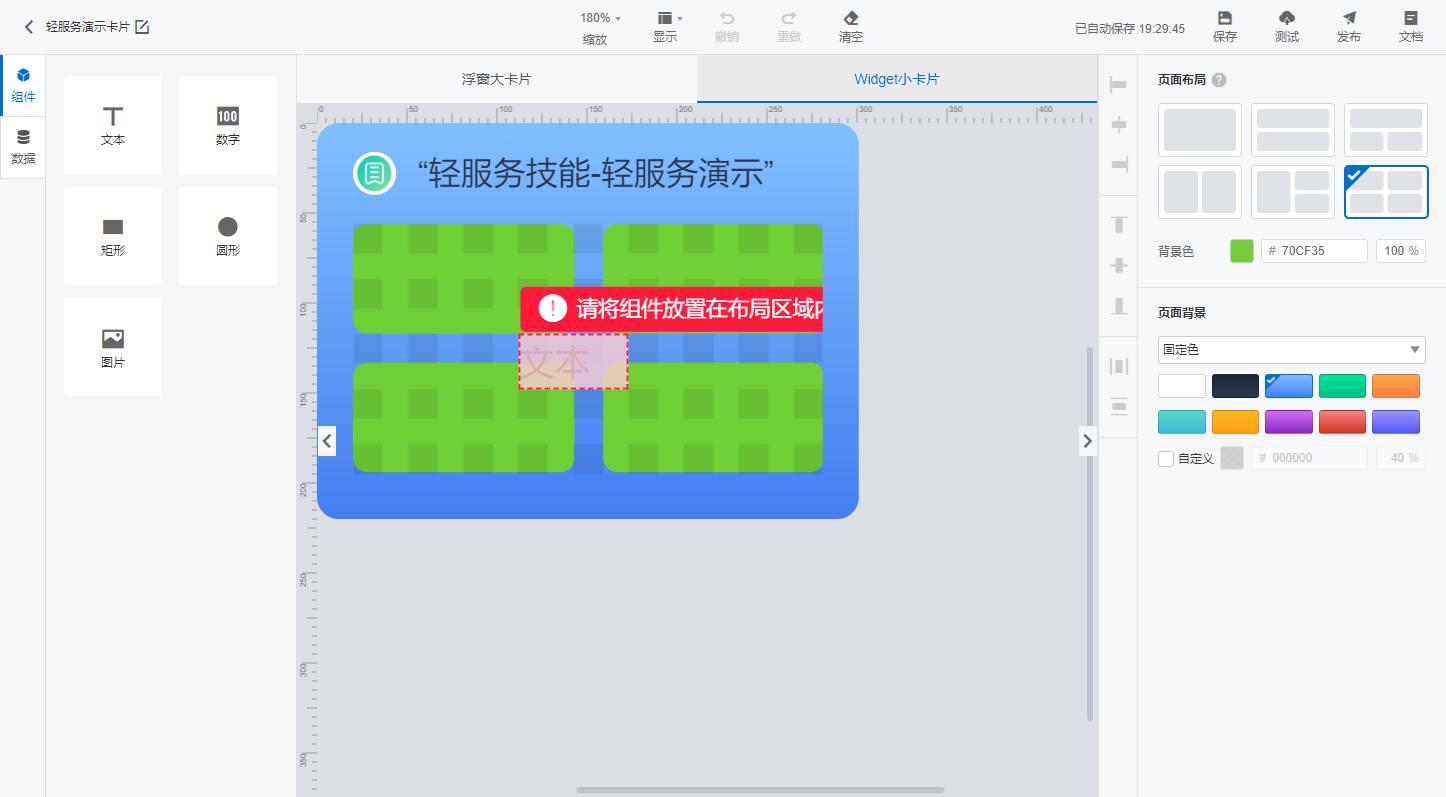Align bottom icon in alignment strip
Viewport: 1446px width, 797px height.
(1118, 306)
